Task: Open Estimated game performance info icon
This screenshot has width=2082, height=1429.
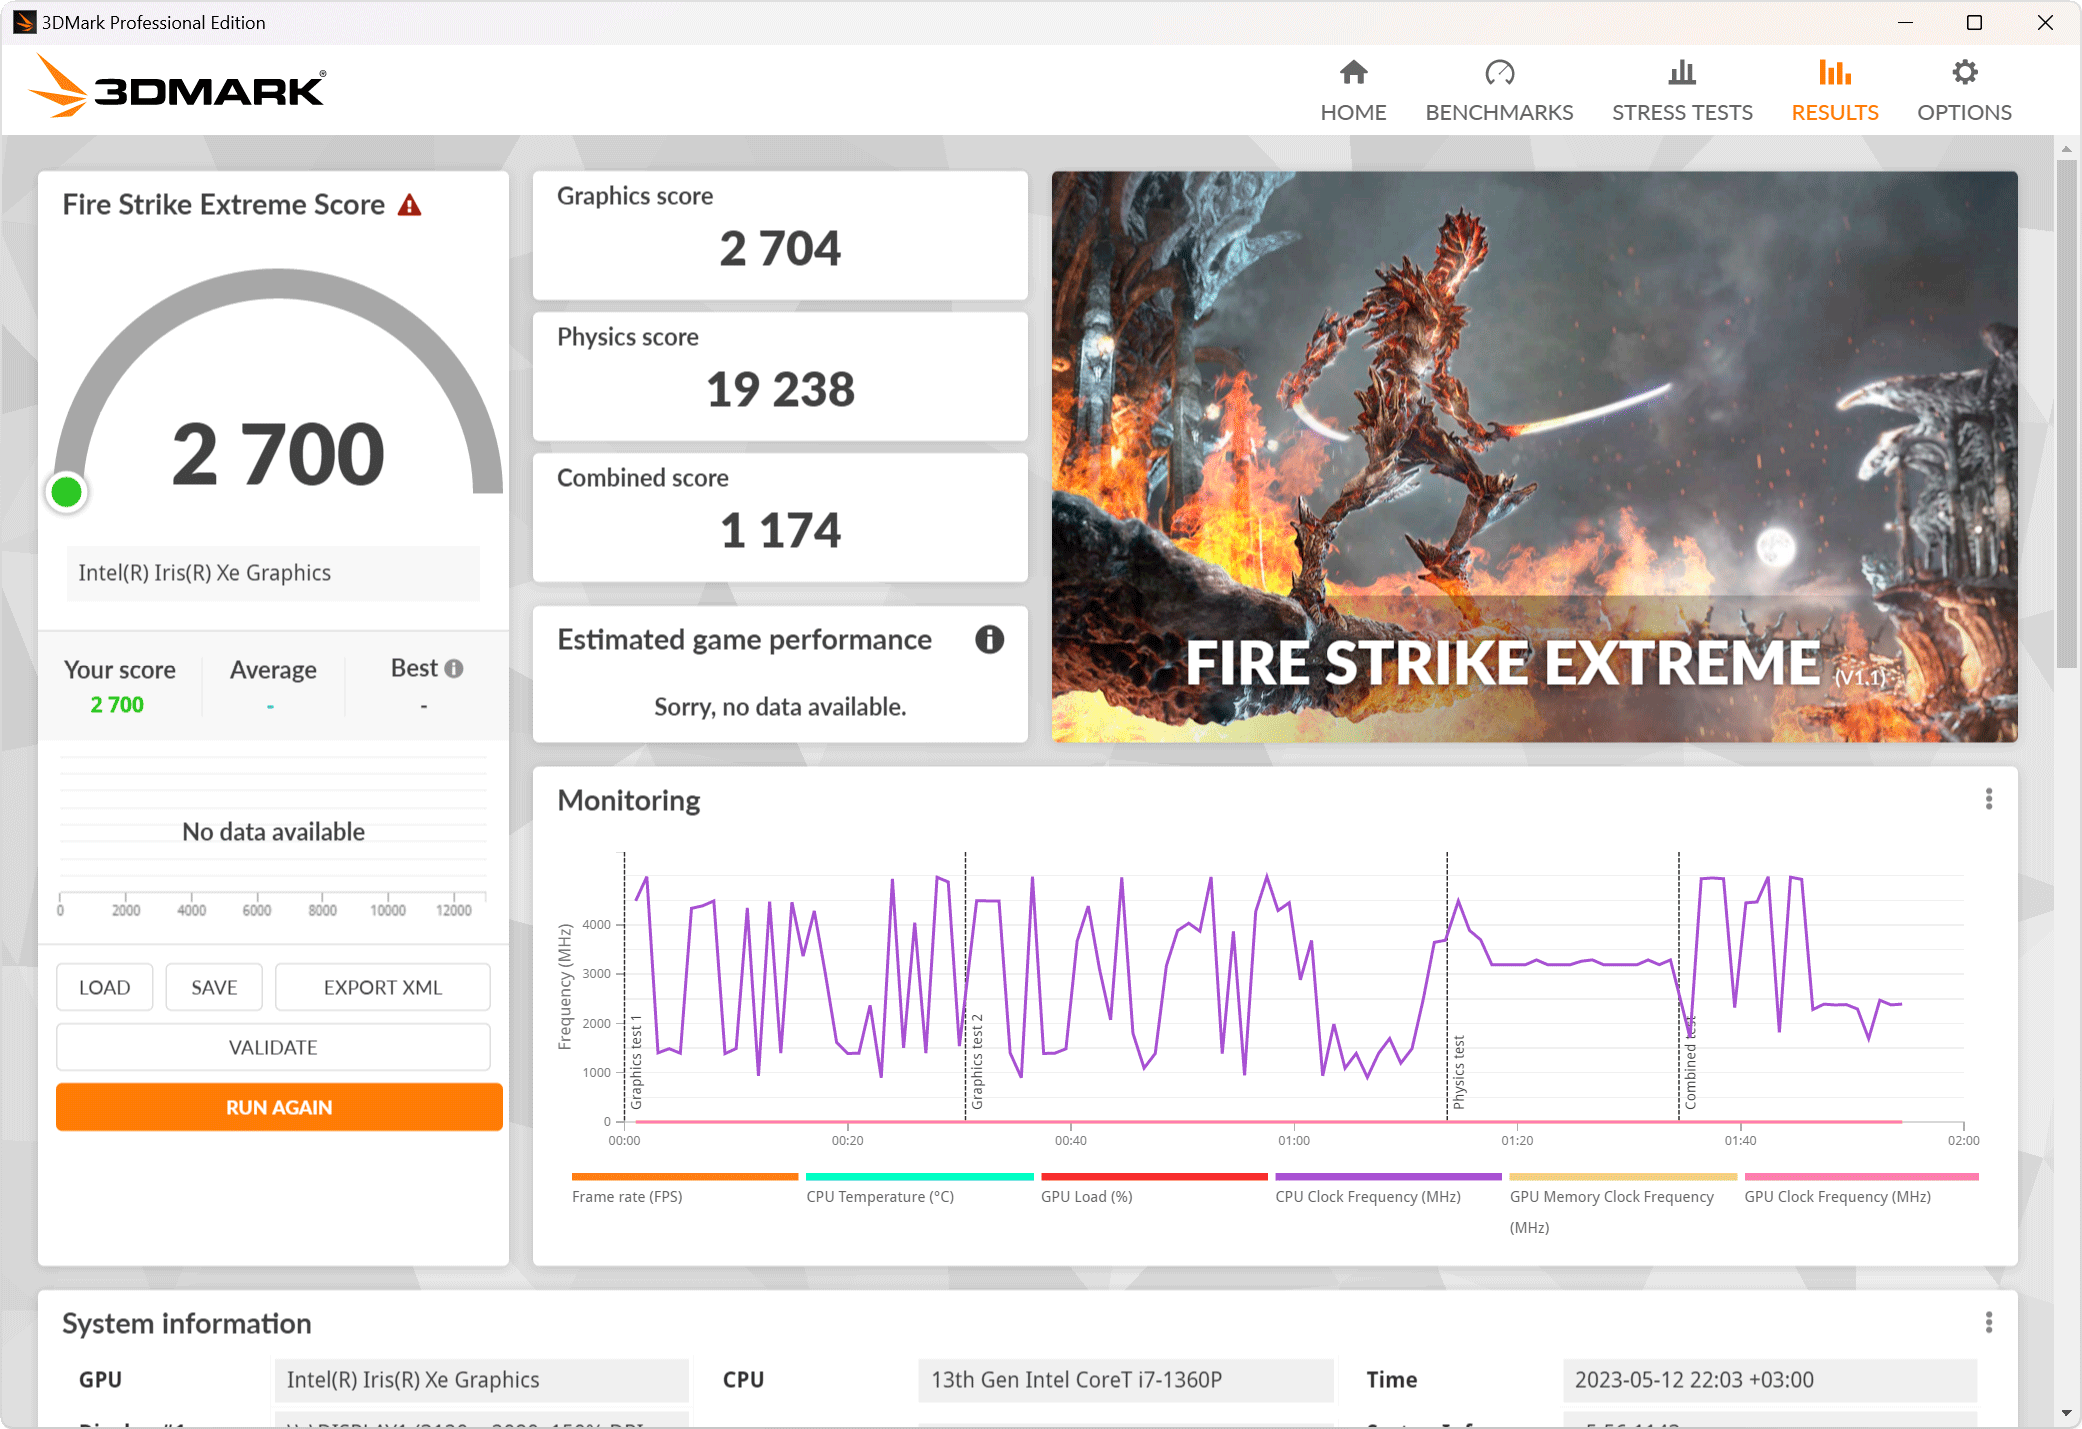Action: [989, 640]
